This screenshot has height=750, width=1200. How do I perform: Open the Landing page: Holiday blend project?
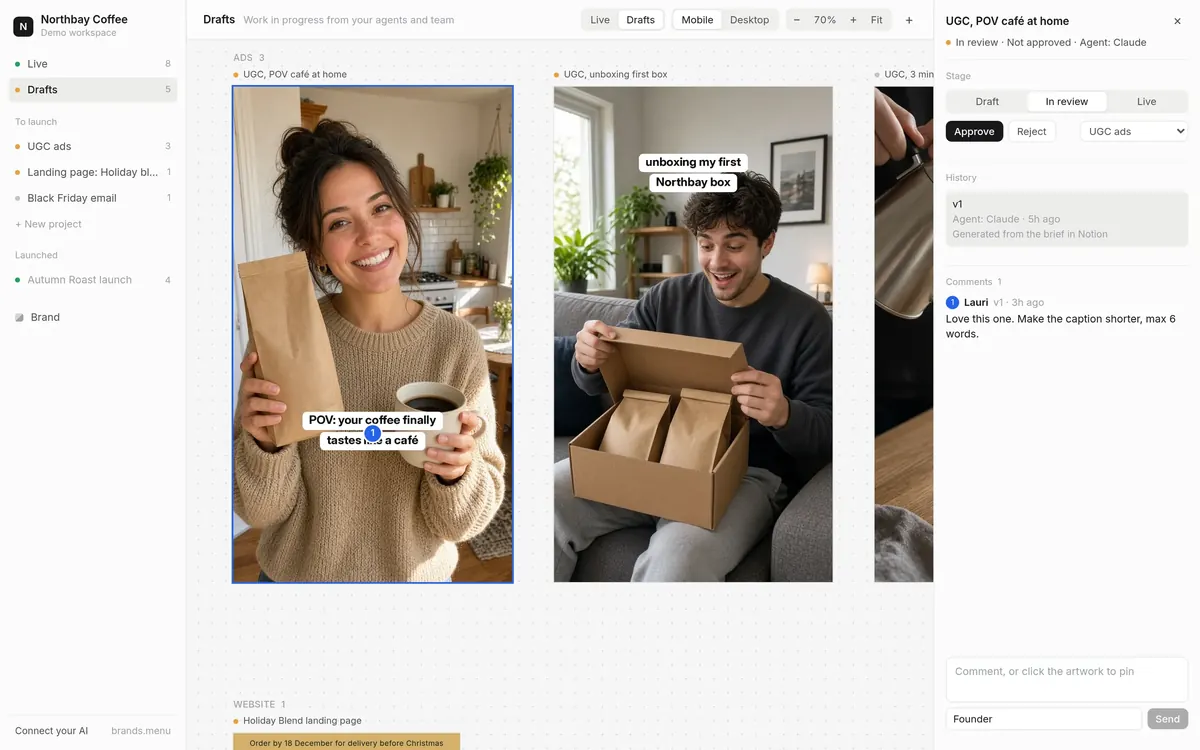pos(93,172)
